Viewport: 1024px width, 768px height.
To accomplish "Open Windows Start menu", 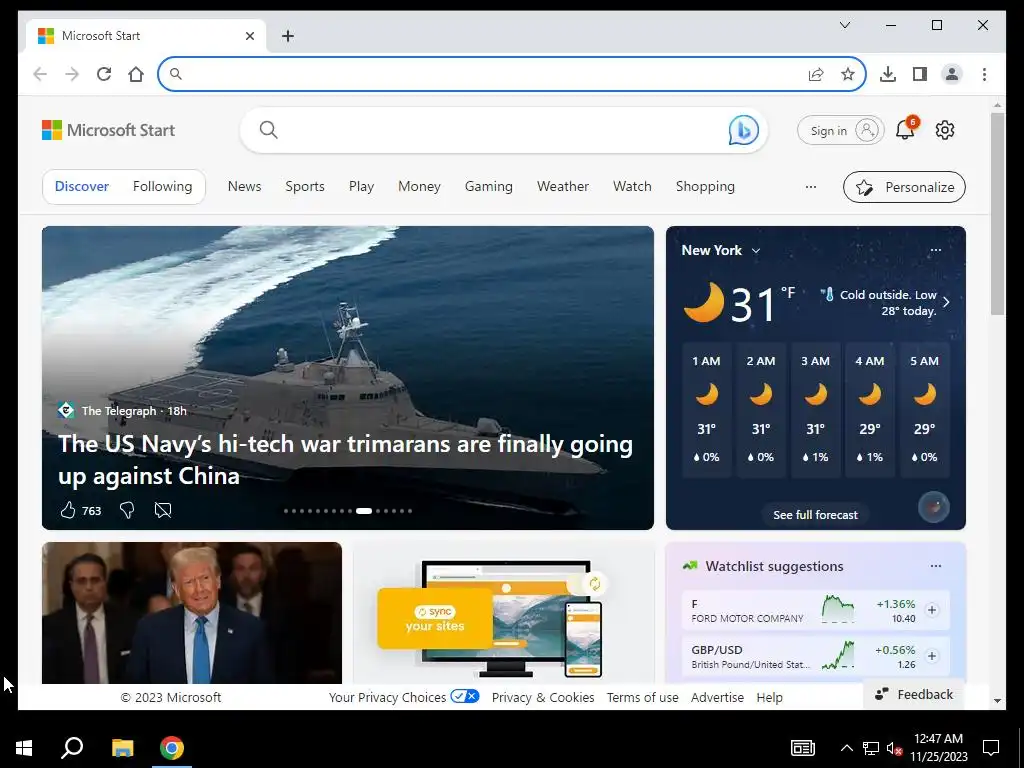I will (24, 747).
